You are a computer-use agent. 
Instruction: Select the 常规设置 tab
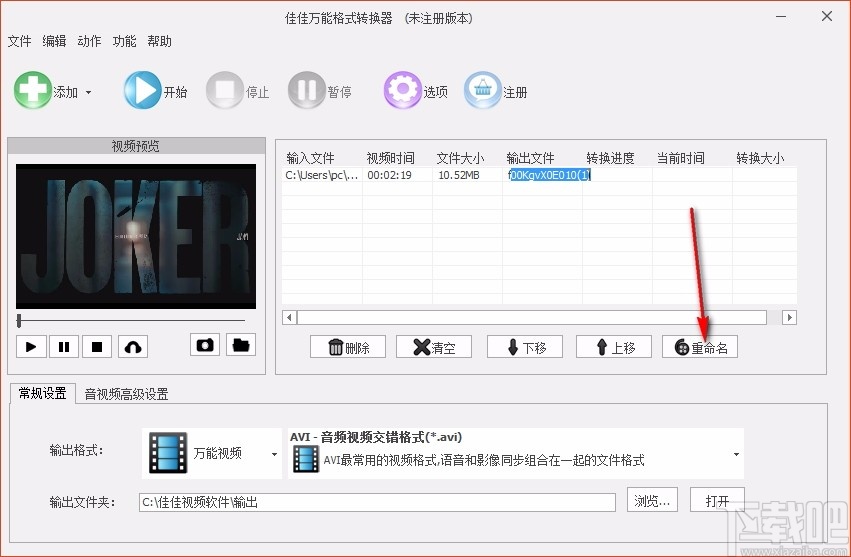pyautogui.click(x=42, y=393)
